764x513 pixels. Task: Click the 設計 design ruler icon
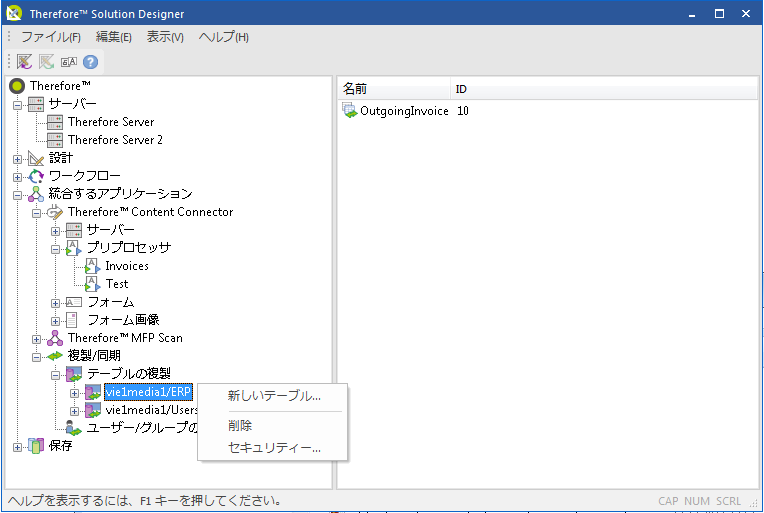tap(36, 158)
